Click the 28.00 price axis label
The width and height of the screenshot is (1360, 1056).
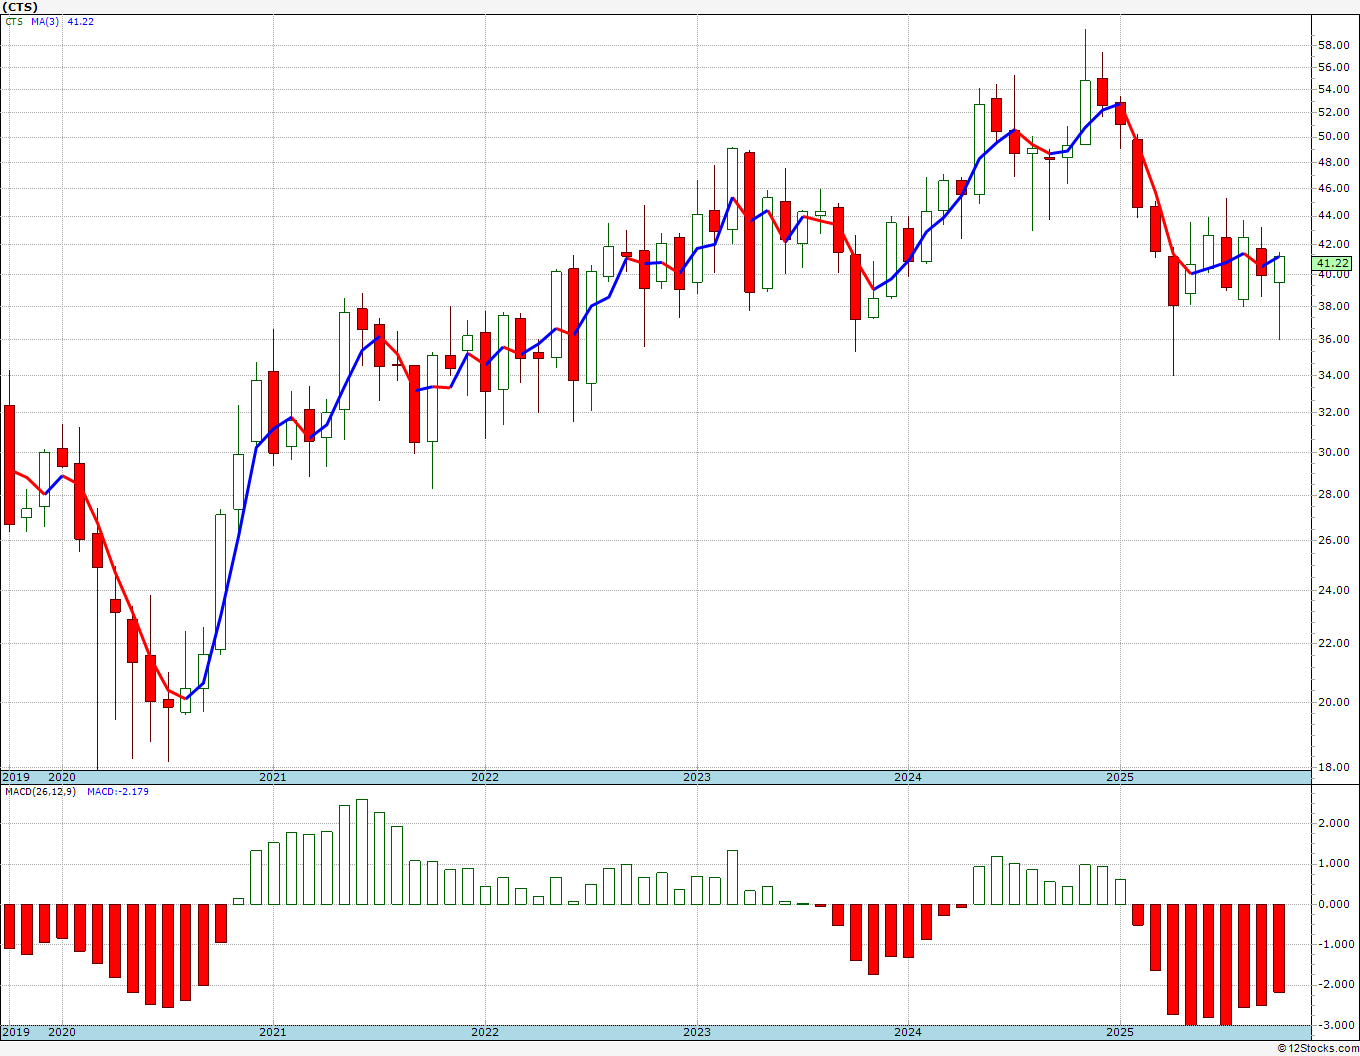tap(1335, 495)
